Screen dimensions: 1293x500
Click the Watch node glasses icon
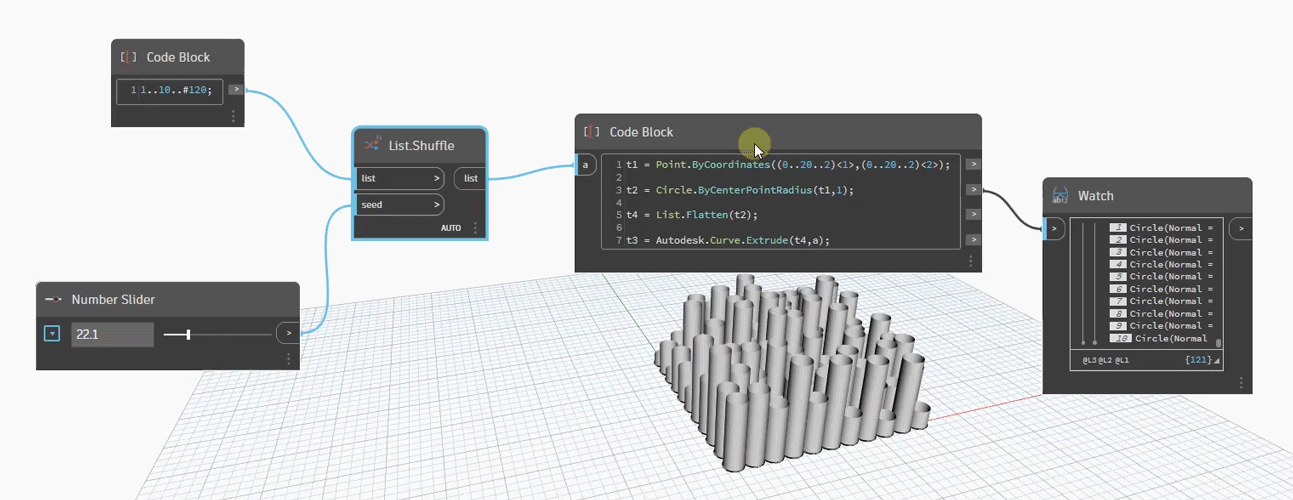click(1061, 196)
